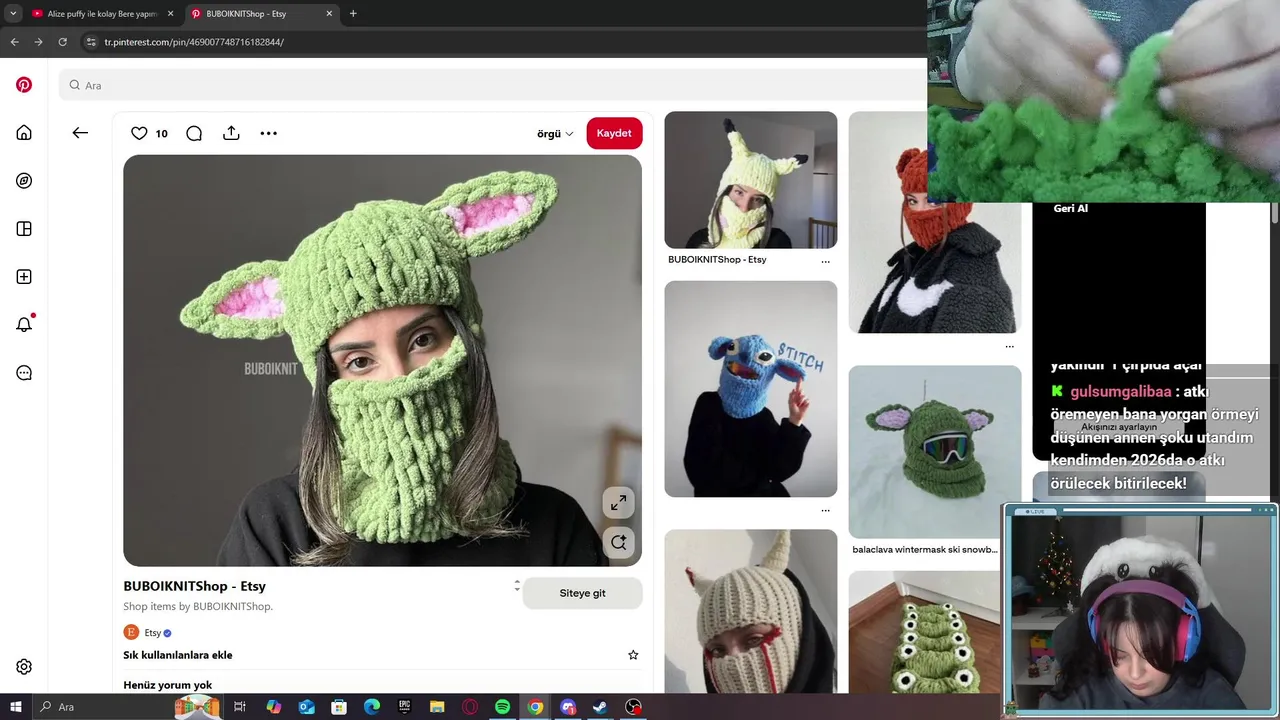Click Siteye git to visit the site
This screenshot has width=1280, height=720.
point(582,593)
